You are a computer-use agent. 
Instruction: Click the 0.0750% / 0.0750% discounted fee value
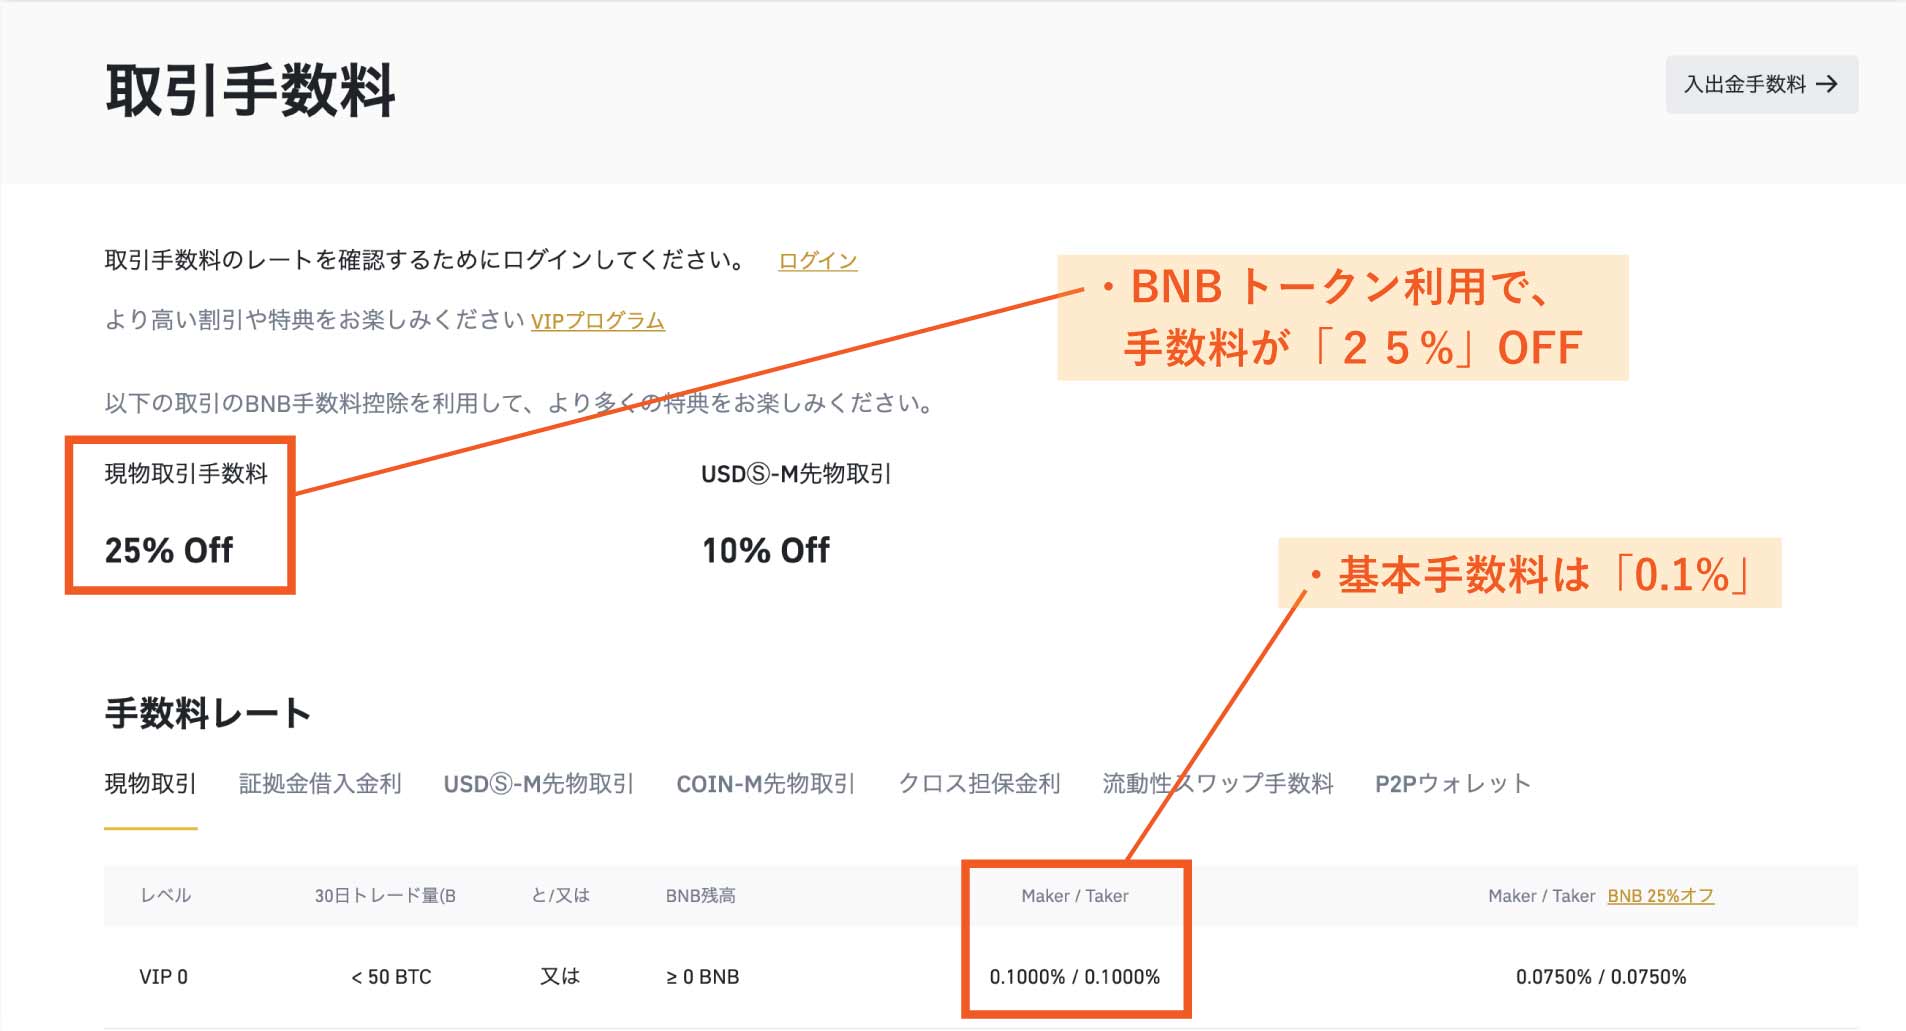[x=1600, y=977]
